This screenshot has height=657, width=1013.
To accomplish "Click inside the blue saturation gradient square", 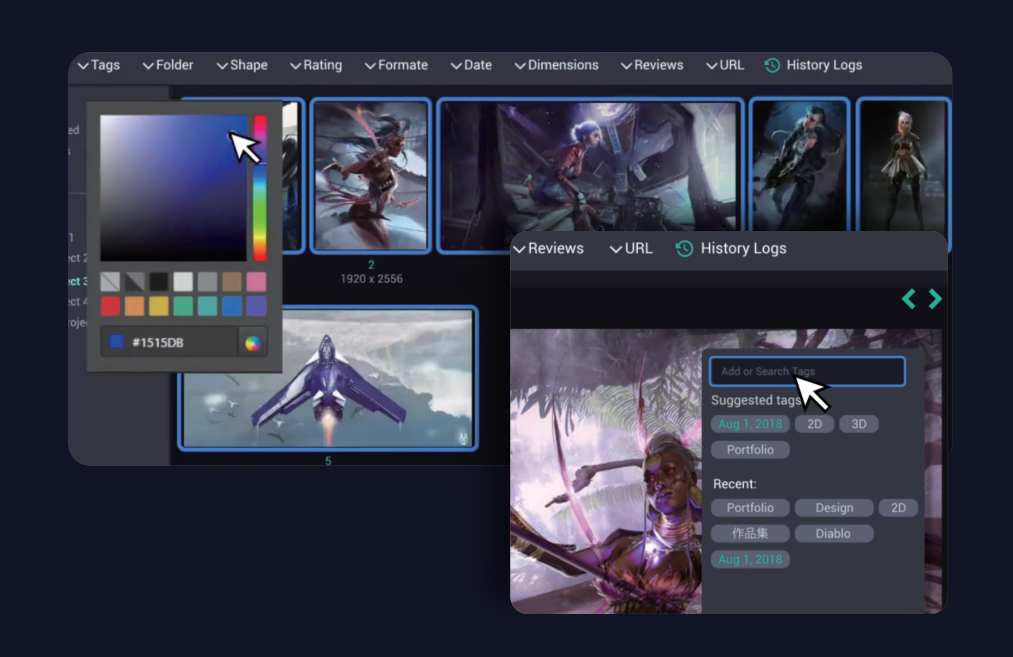I will [x=173, y=188].
